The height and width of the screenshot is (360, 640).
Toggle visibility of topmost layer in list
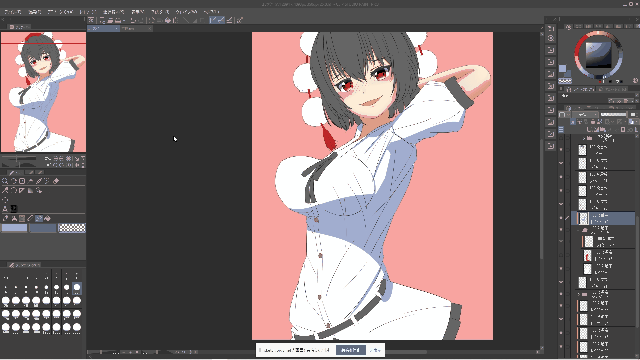tap(561, 150)
